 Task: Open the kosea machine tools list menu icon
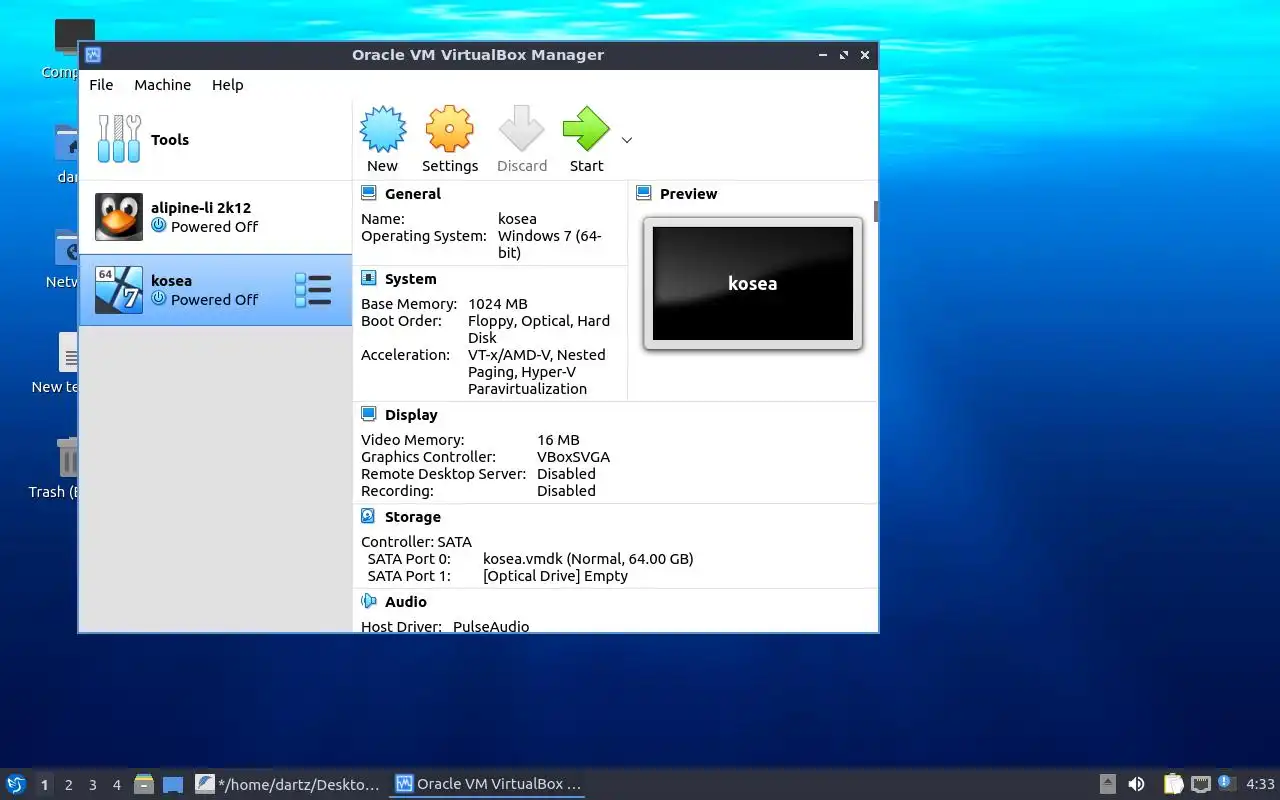[313, 290]
